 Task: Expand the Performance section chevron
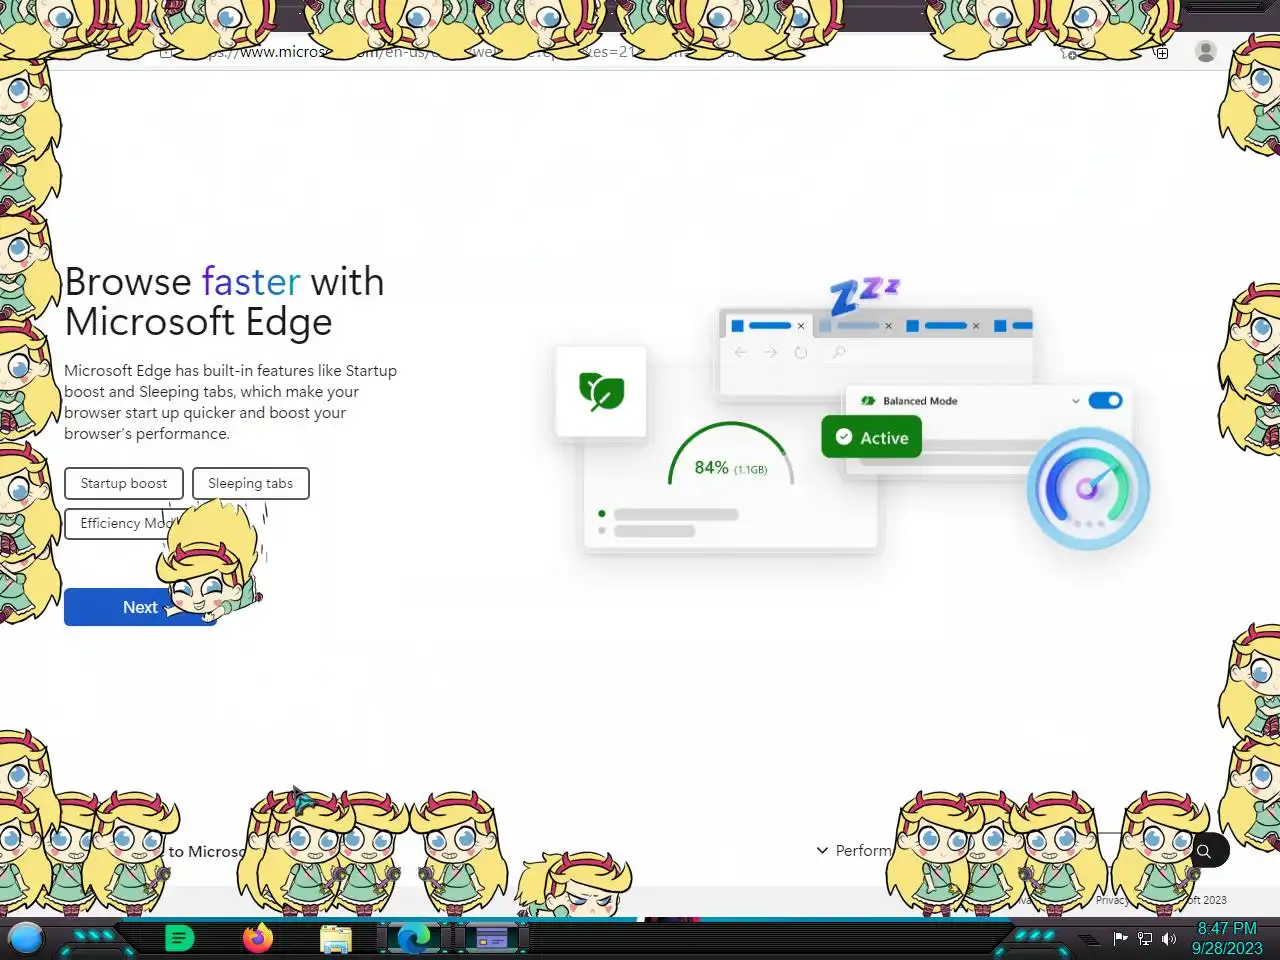(x=822, y=850)
